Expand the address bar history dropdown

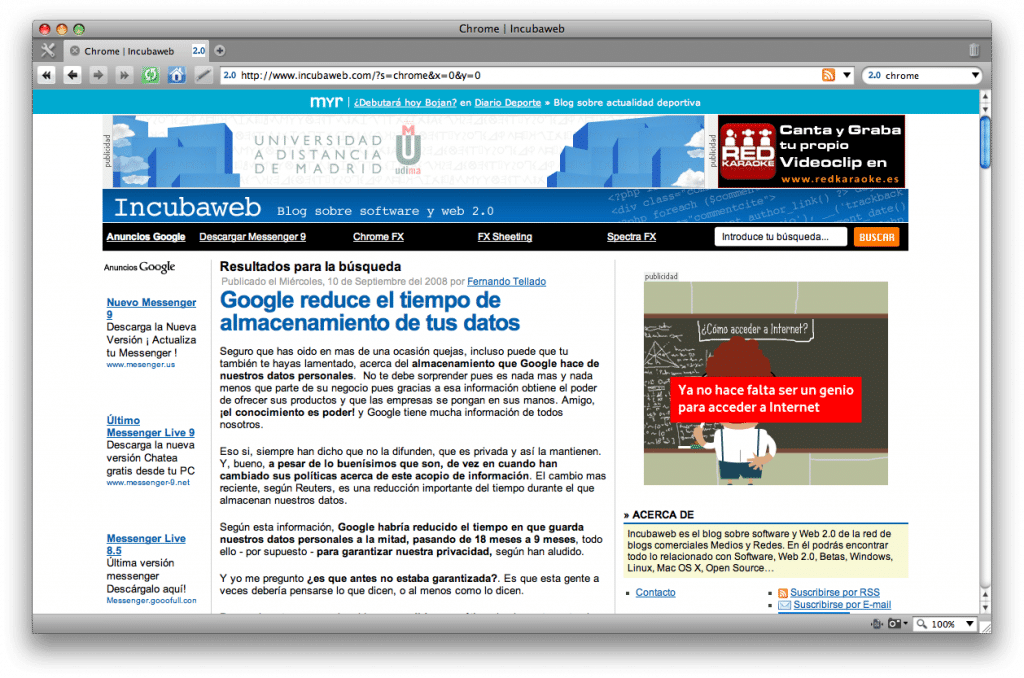846,75
